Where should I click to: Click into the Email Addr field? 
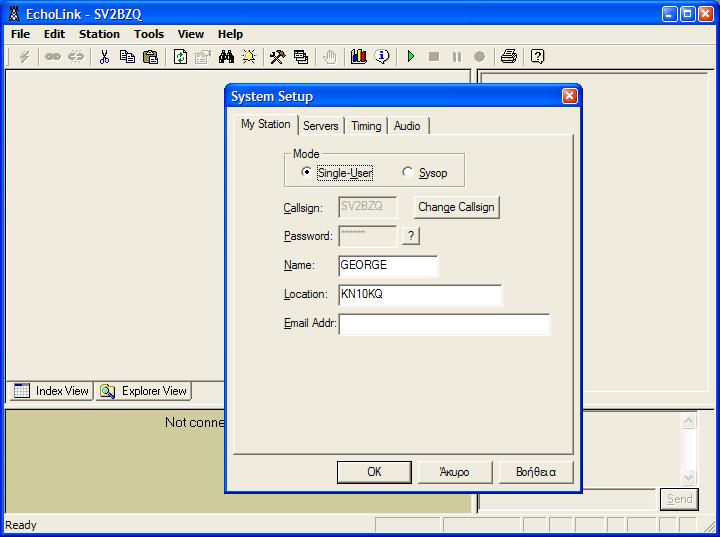tap(444, 324)
